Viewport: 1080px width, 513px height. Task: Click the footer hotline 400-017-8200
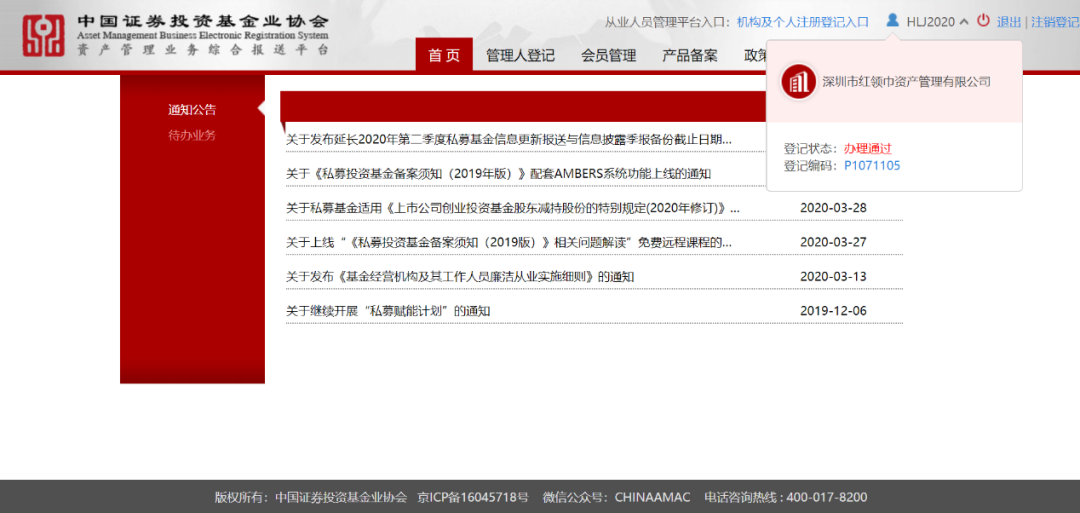[827, 497]
